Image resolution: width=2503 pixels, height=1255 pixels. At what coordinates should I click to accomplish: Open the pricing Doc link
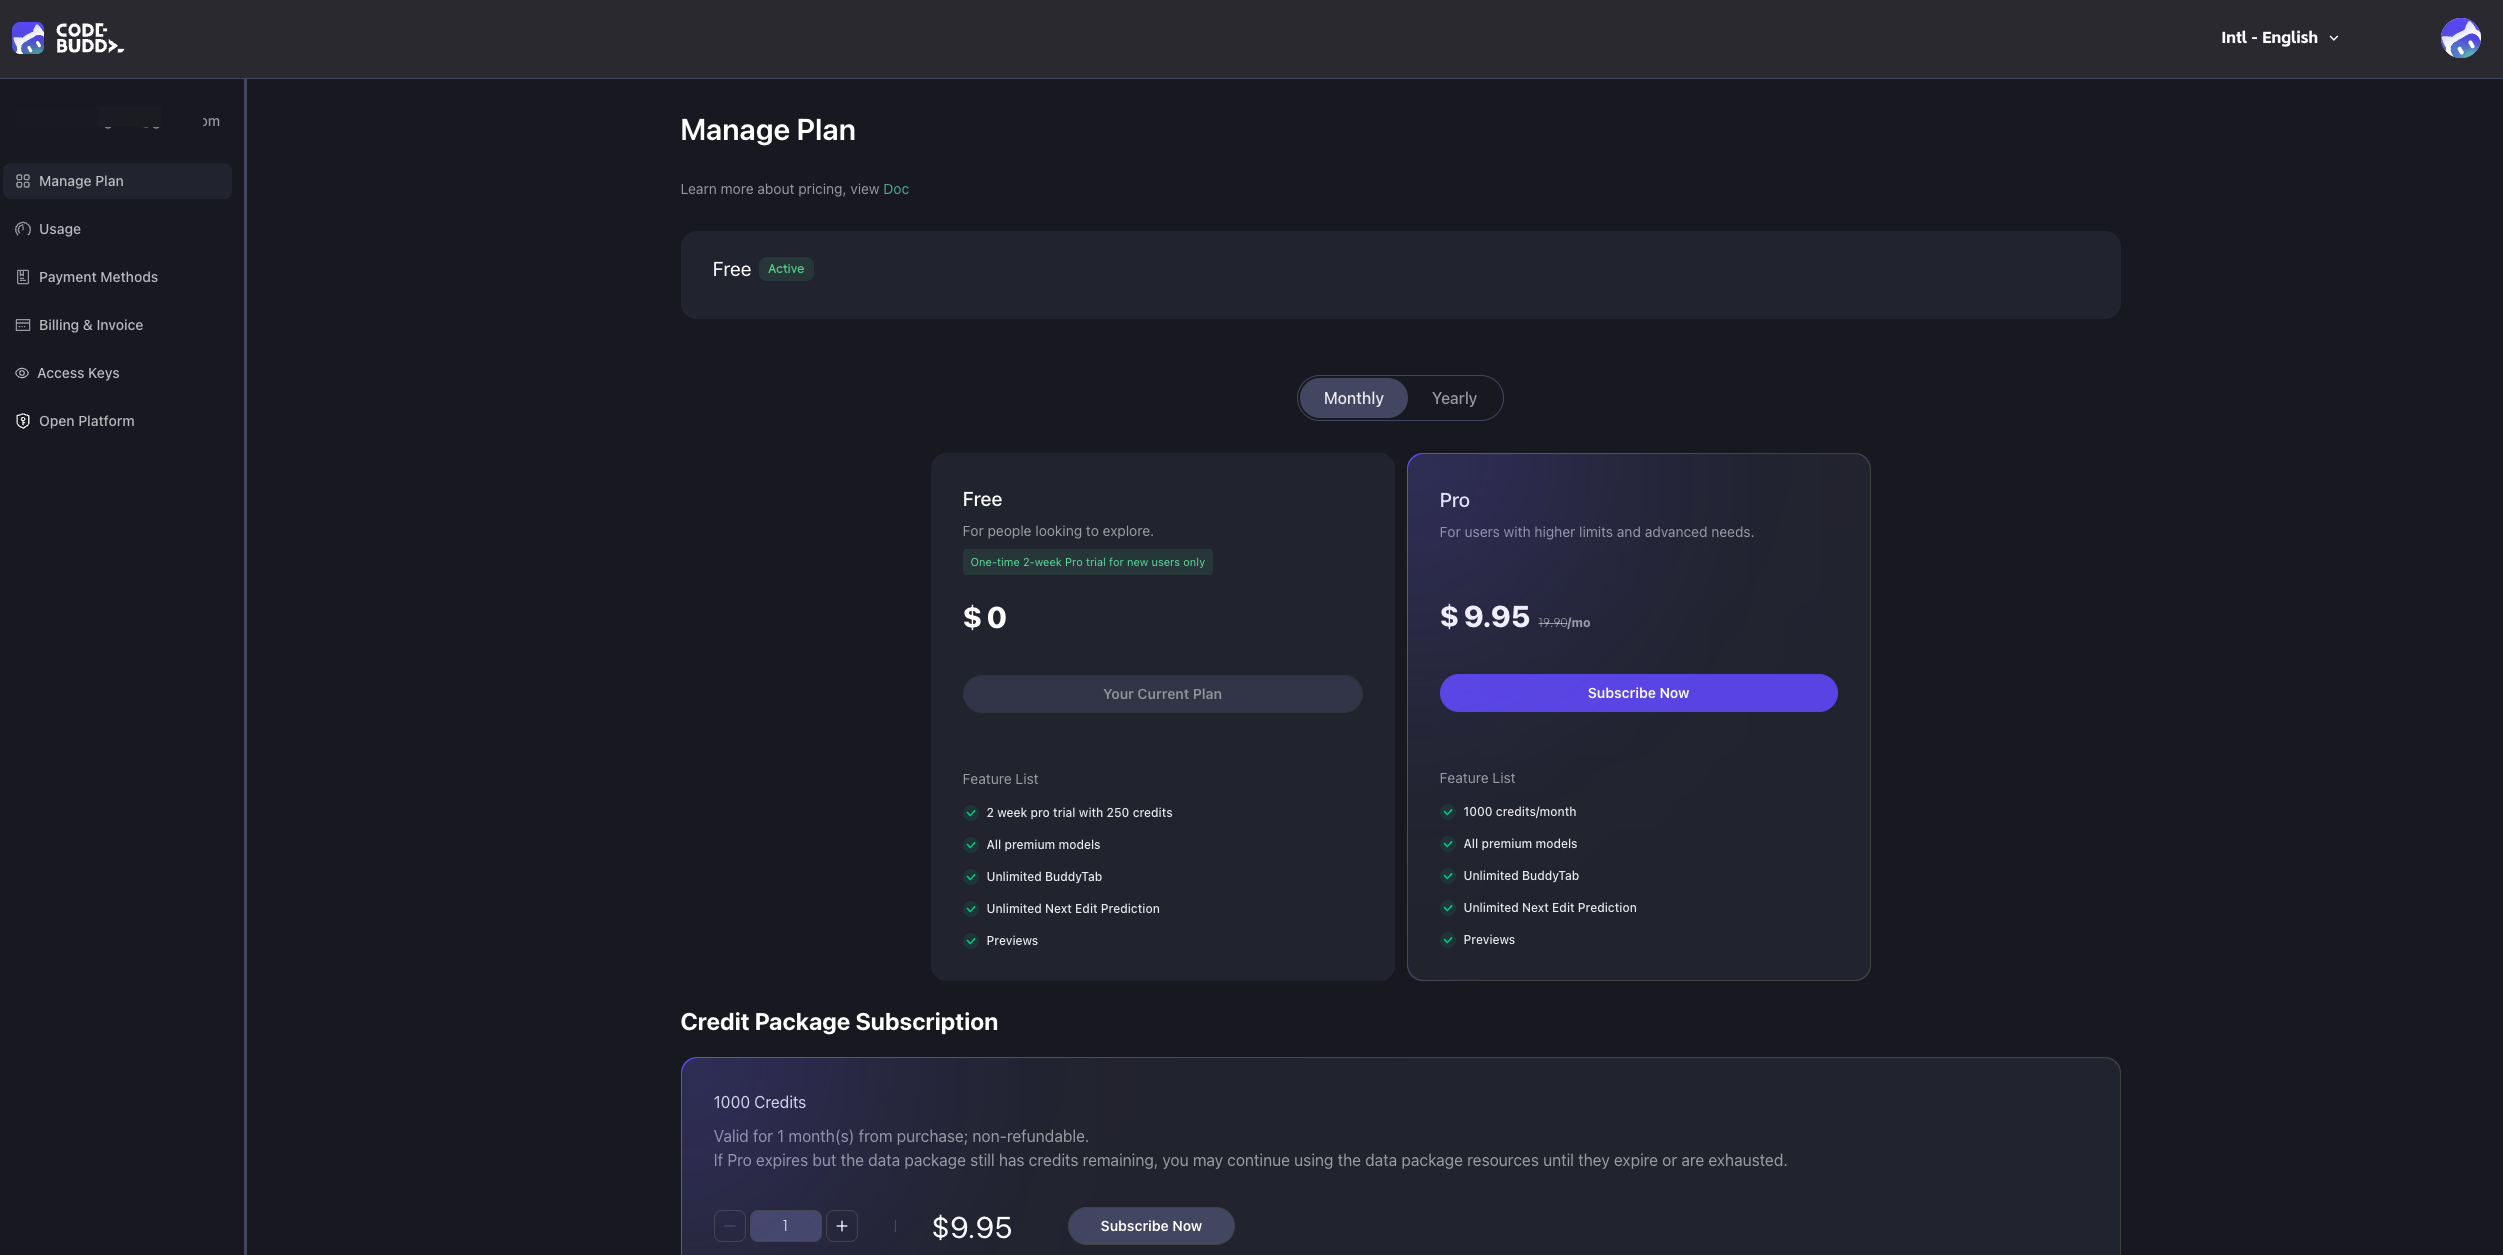click(x=895, y=189)
